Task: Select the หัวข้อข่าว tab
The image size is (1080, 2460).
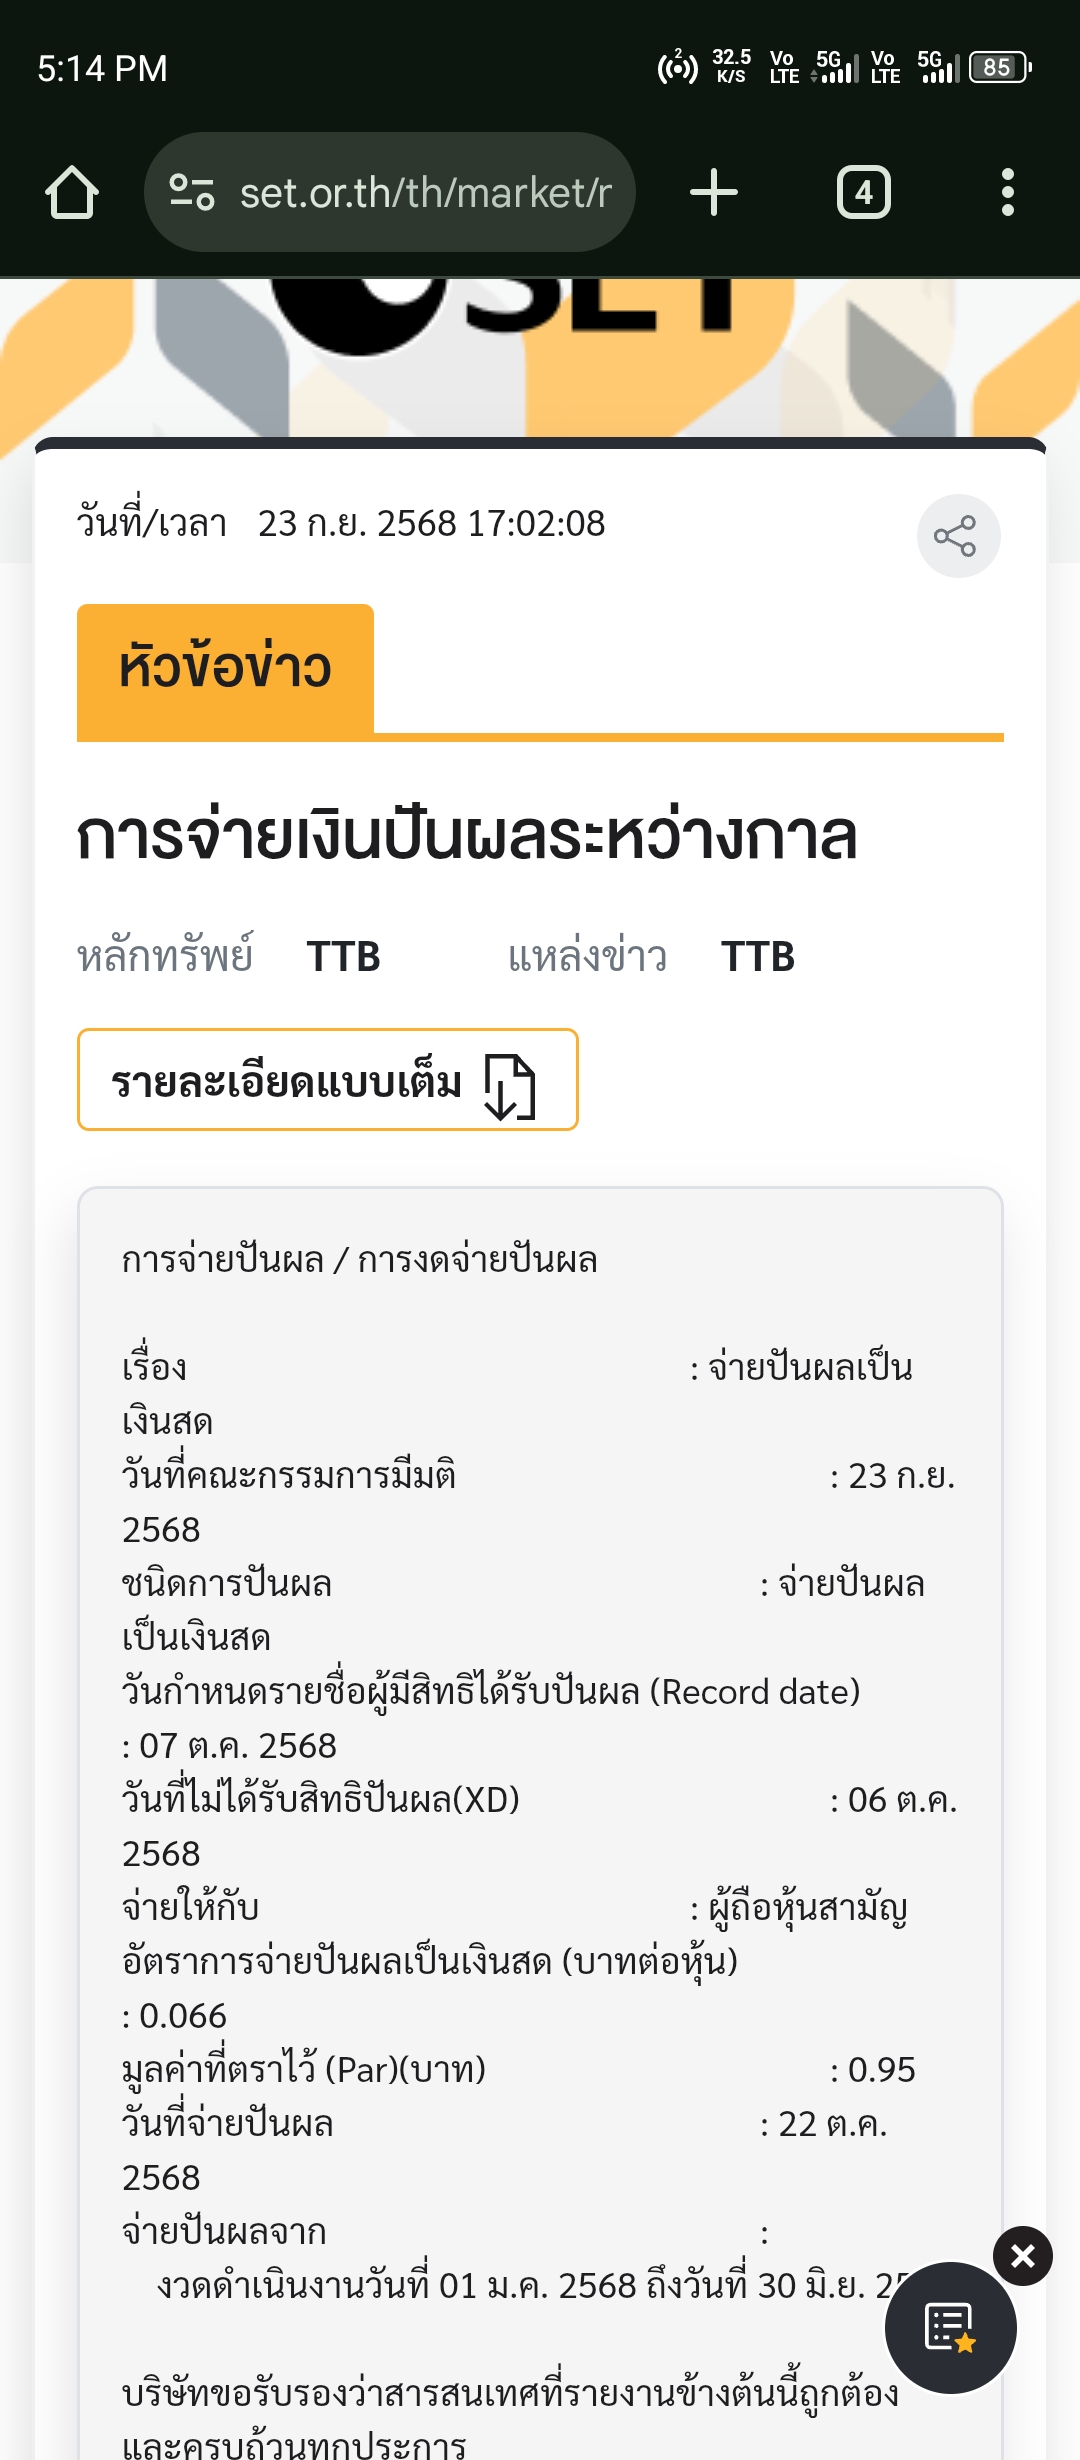Action: (225, 669)
